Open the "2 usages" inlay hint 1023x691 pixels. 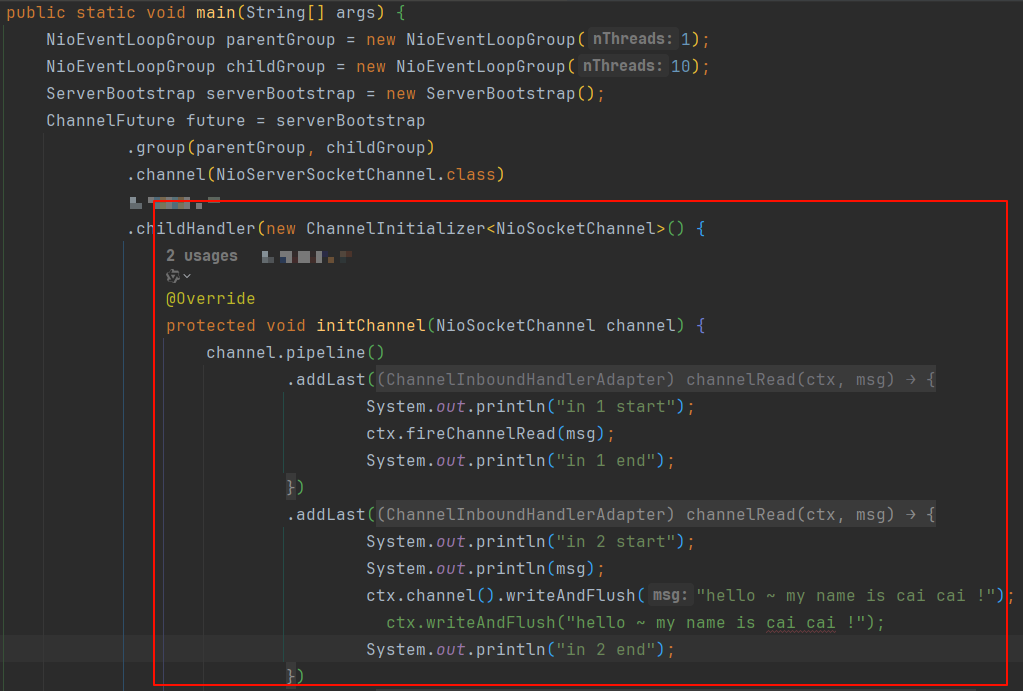(202, 256)
